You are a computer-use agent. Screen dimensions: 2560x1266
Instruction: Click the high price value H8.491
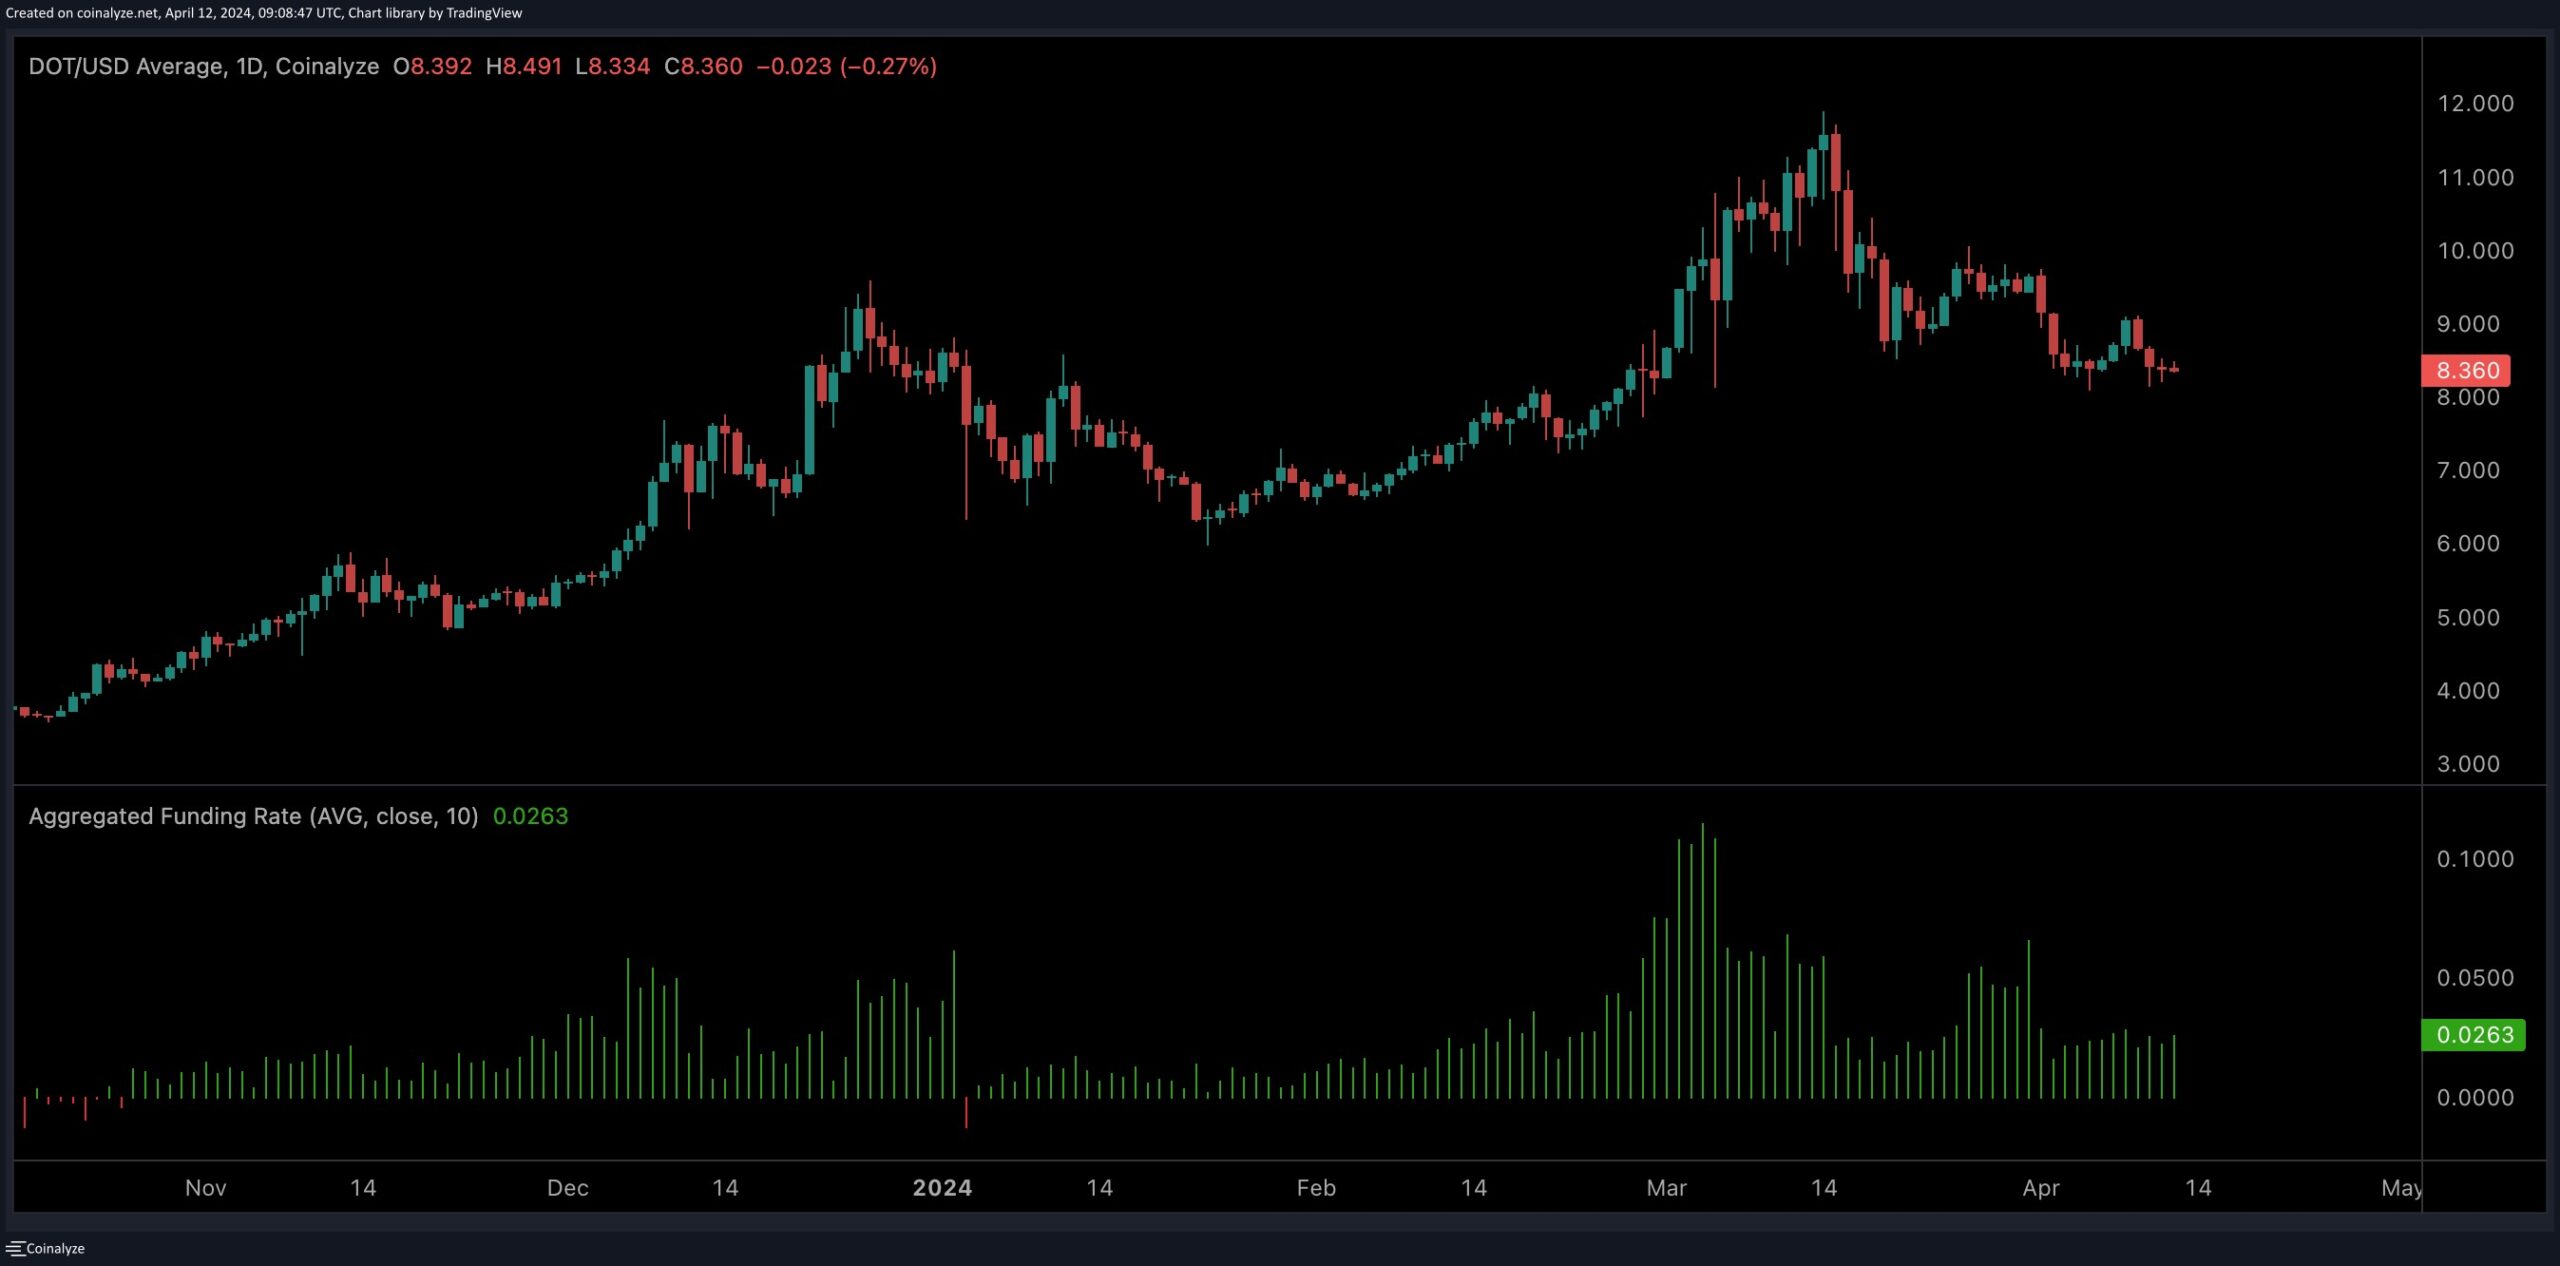(x=524, y=66)
